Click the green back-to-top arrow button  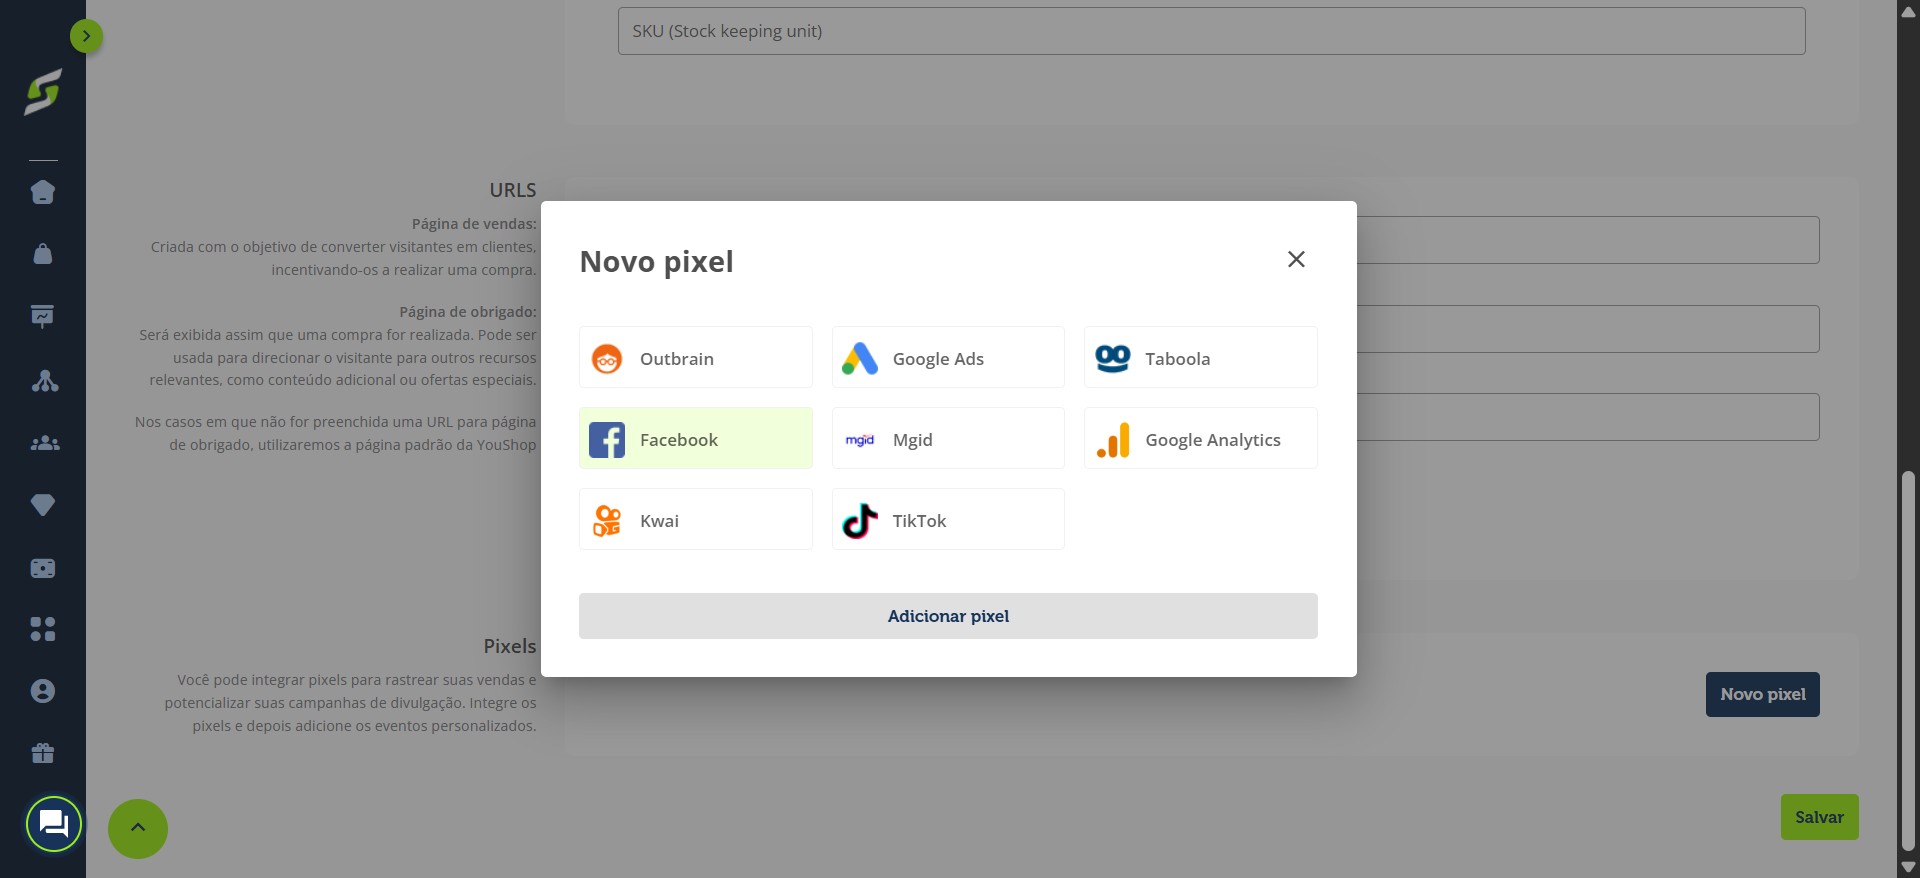coord(138,828)
